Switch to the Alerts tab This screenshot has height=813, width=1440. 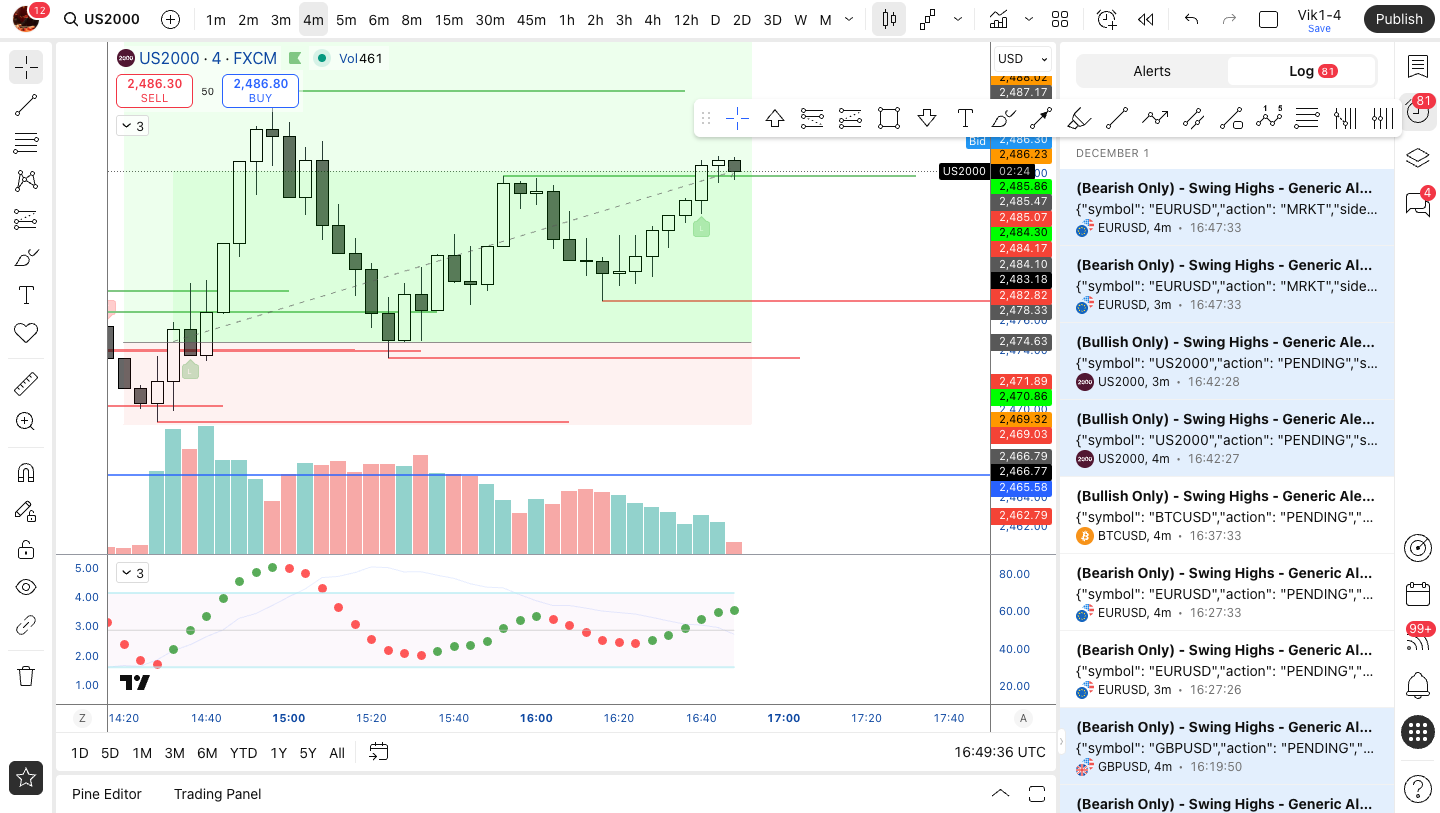pyautogui.click(x=1152, y=71)
